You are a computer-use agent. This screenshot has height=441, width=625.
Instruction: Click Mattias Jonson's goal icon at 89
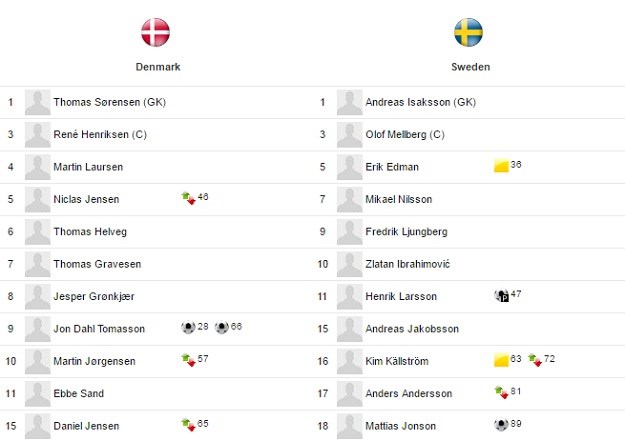(x=501, y=425)
